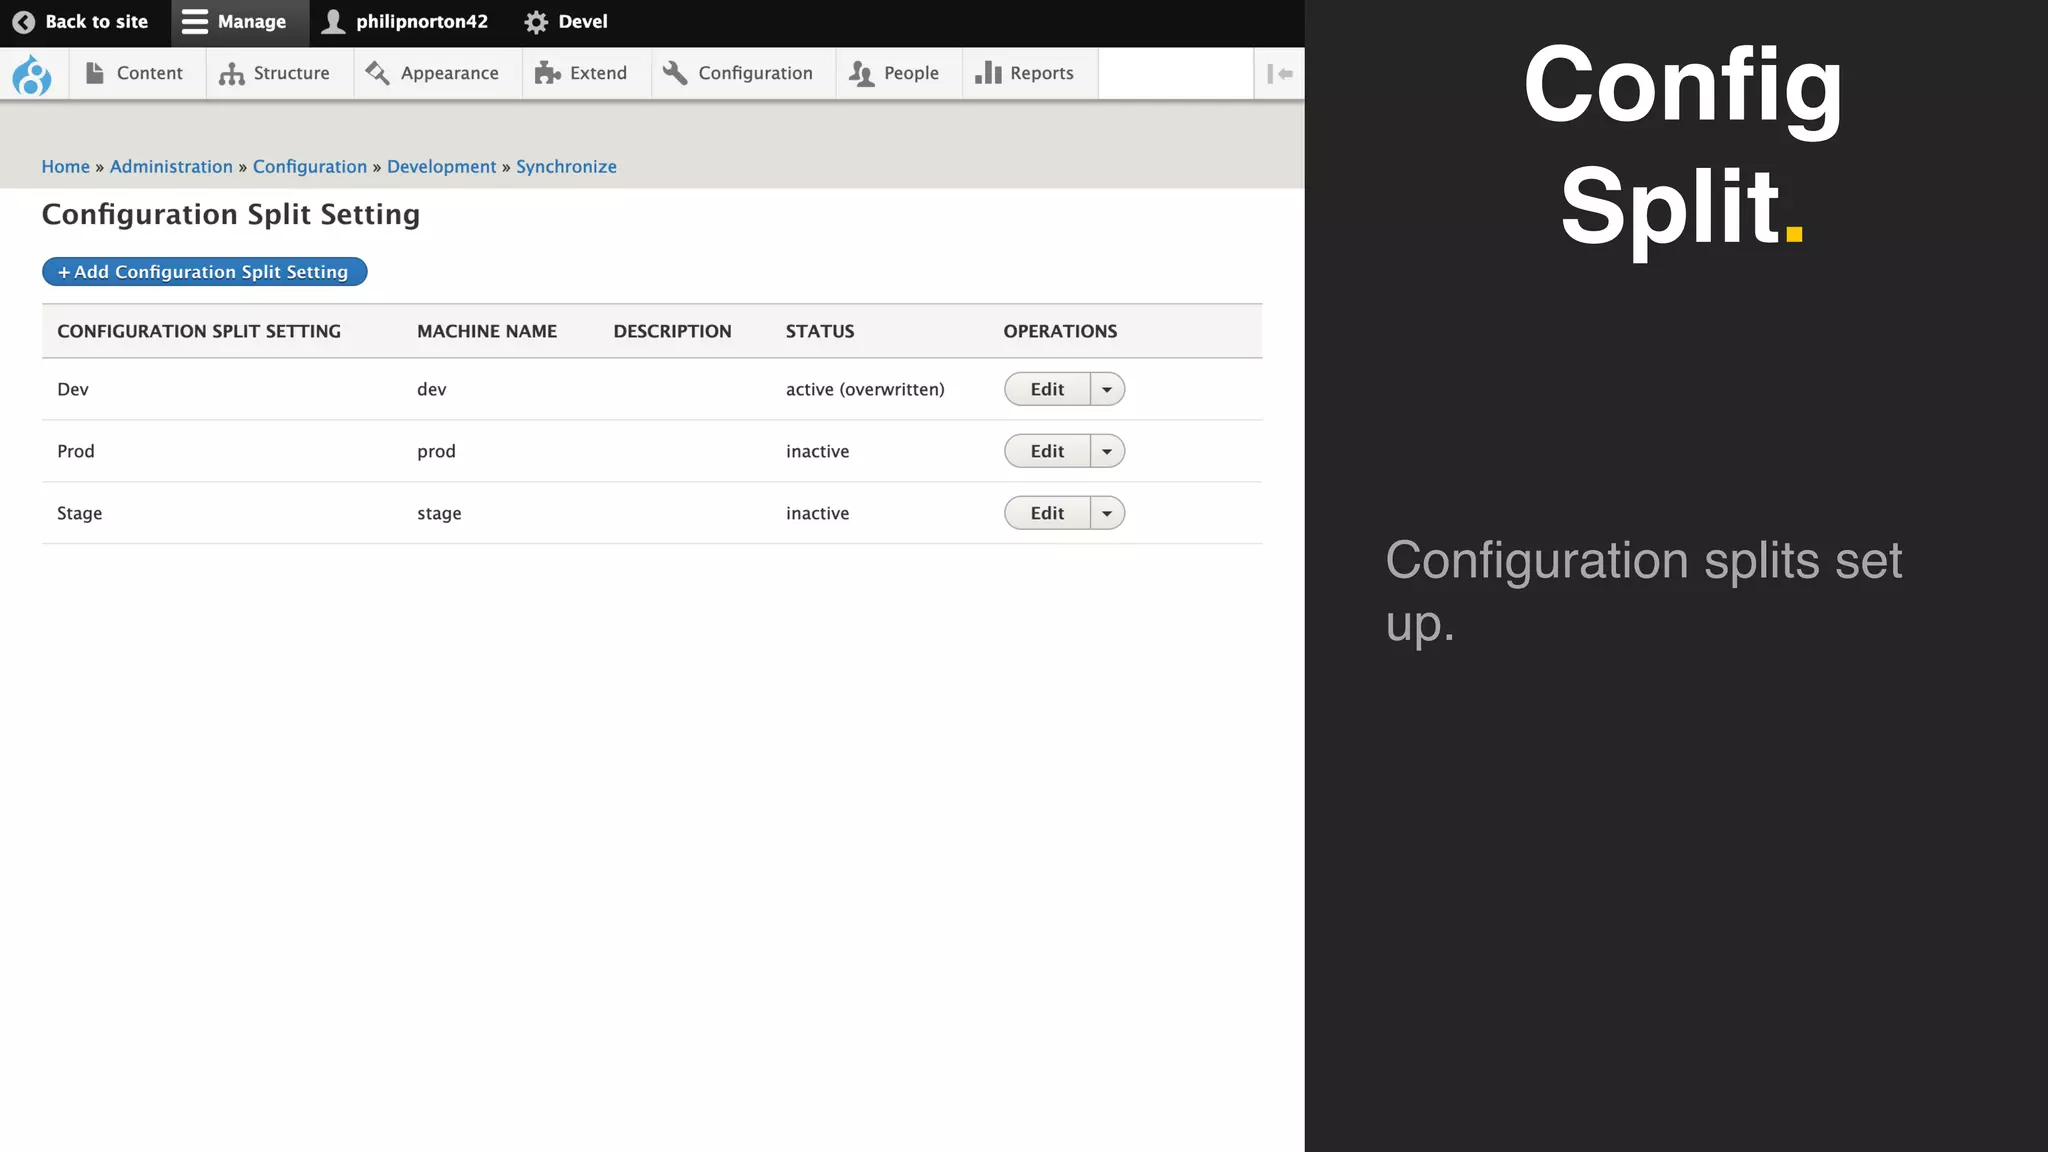Click the 'prod' machine name cell

click(436, 451)
